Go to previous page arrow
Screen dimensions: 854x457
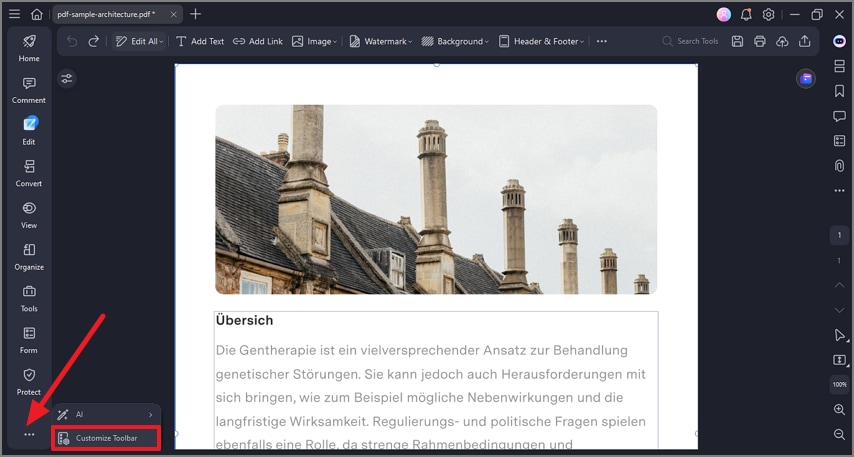(x=839, y=285)
